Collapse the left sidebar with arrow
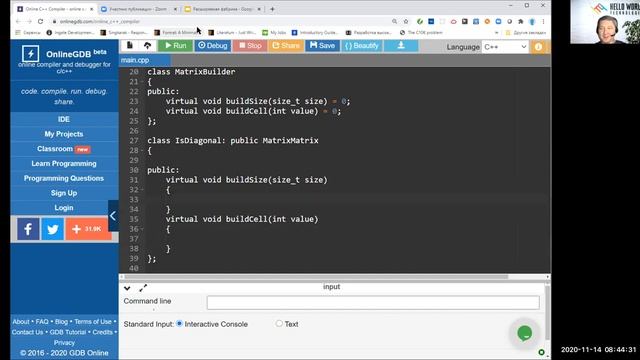The image size is (640, 360). point(113,216)
